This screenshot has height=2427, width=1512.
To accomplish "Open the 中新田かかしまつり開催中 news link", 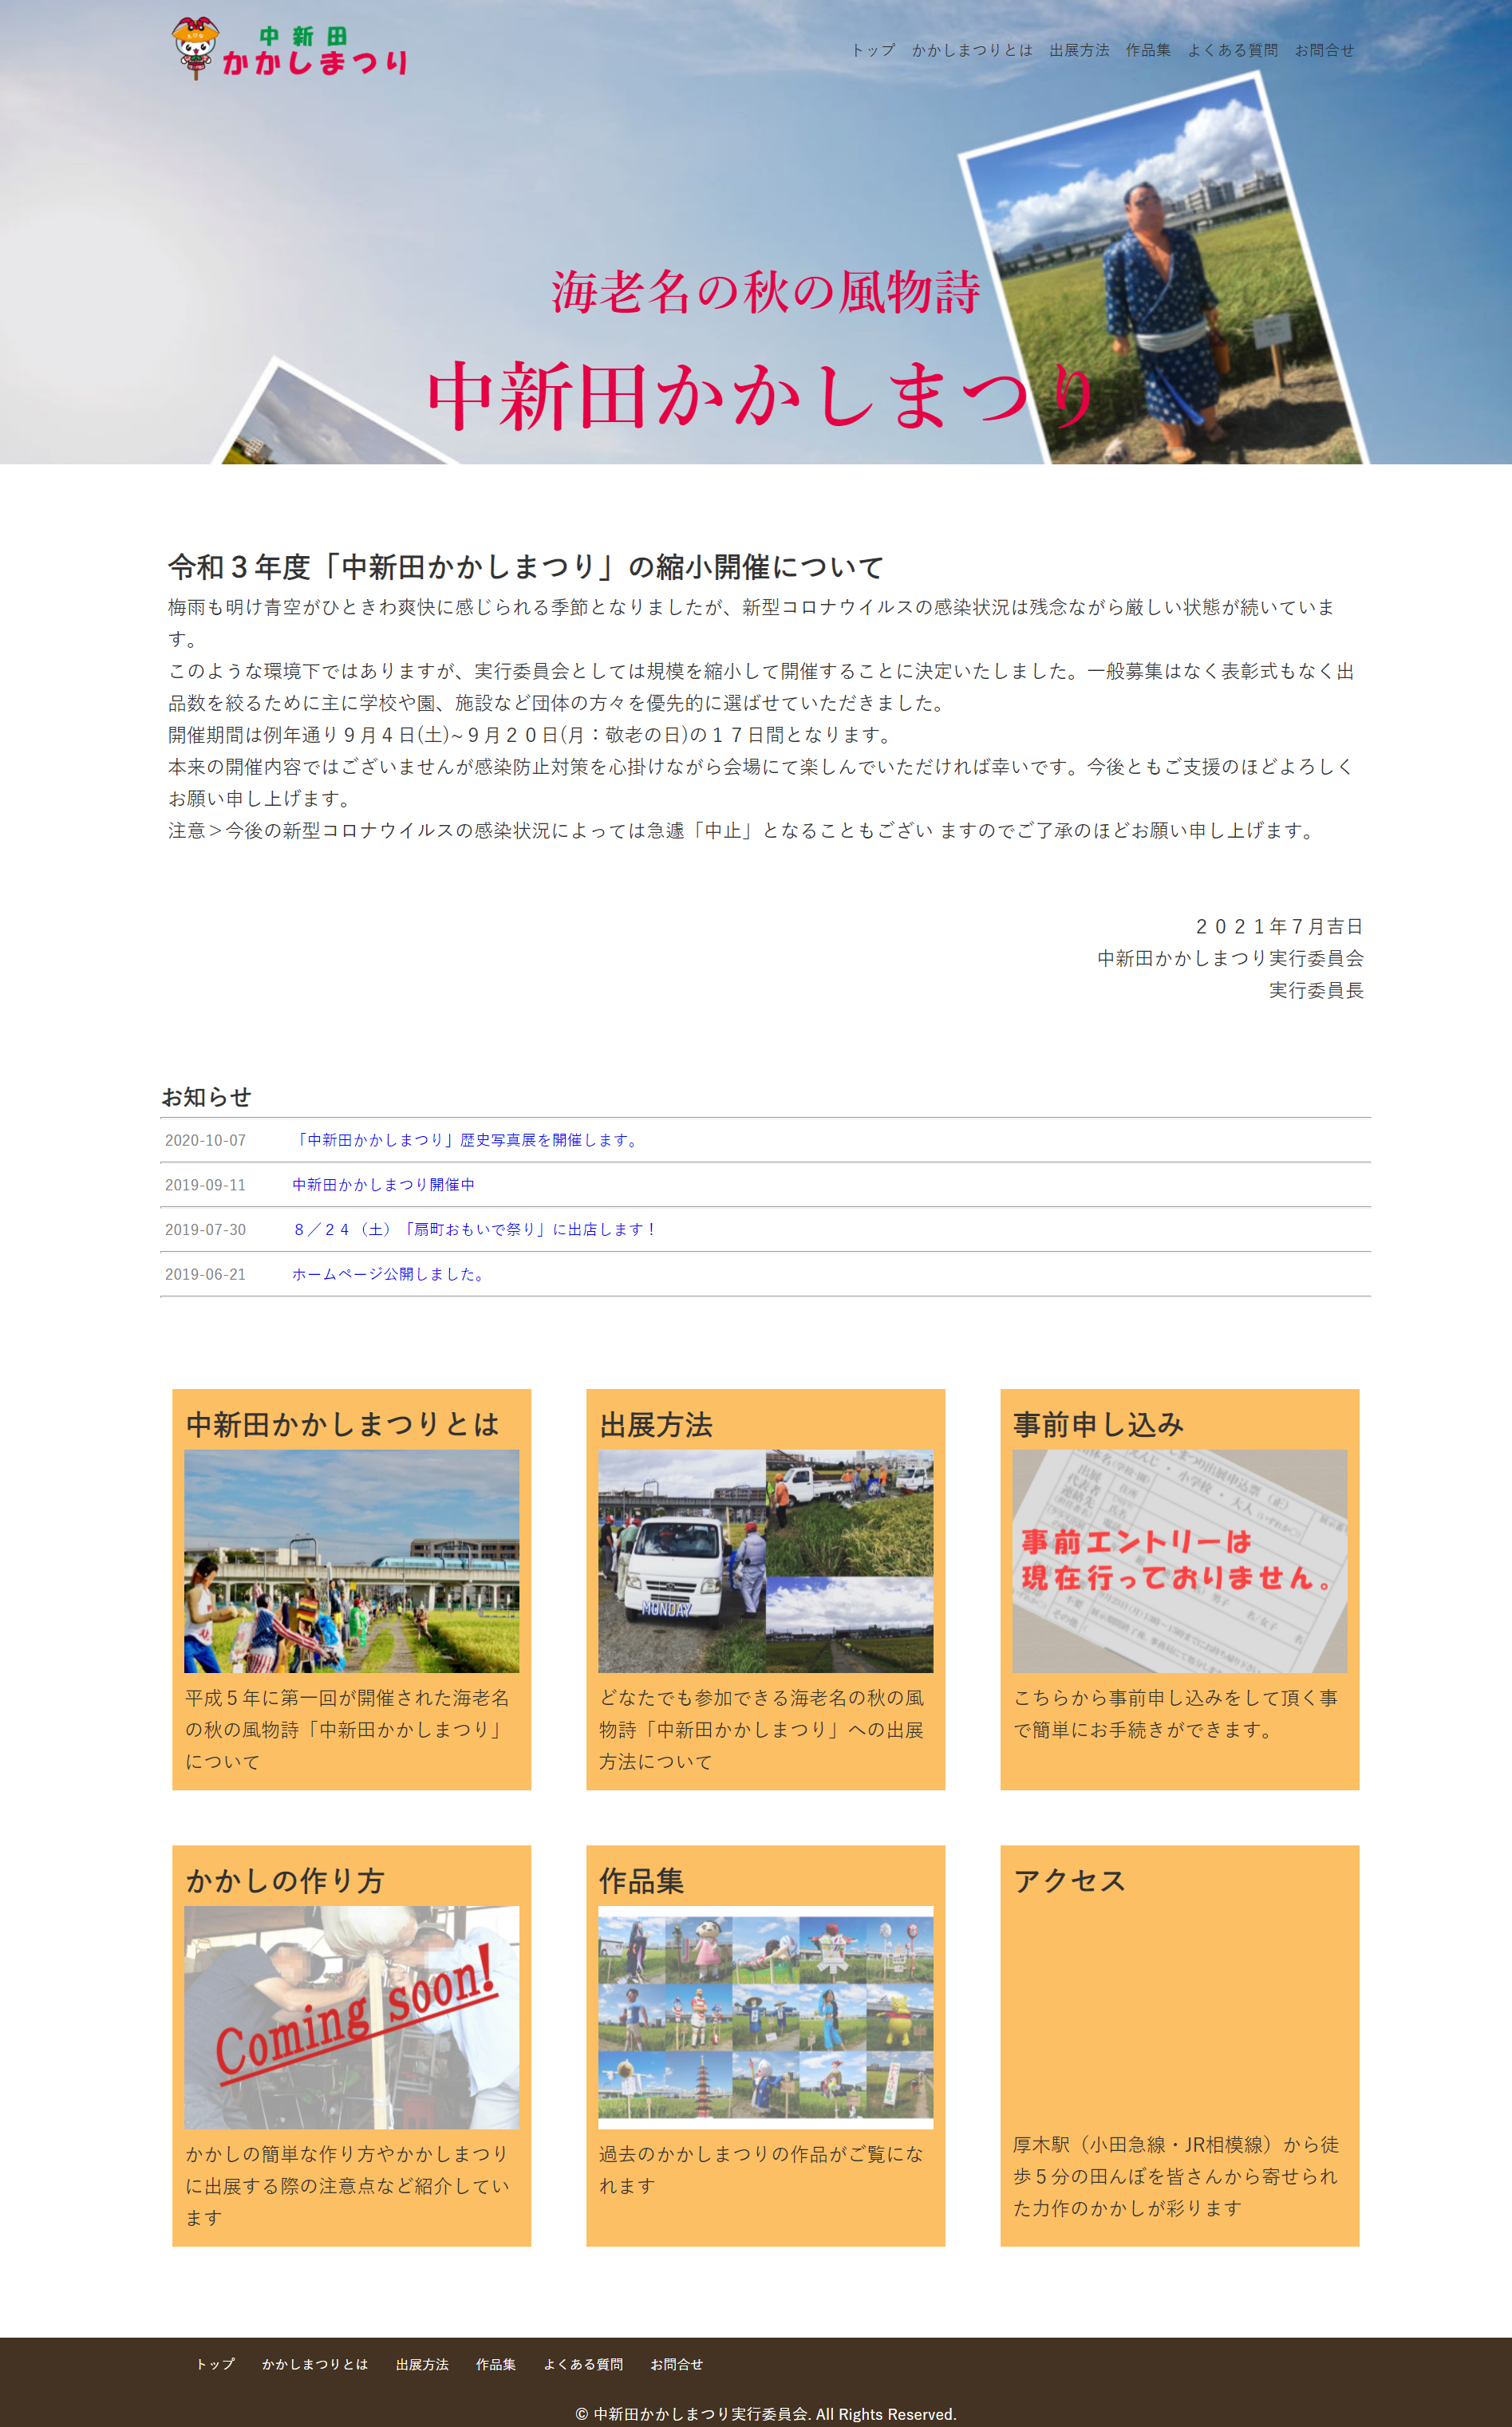I will (x=383, y=1185).
